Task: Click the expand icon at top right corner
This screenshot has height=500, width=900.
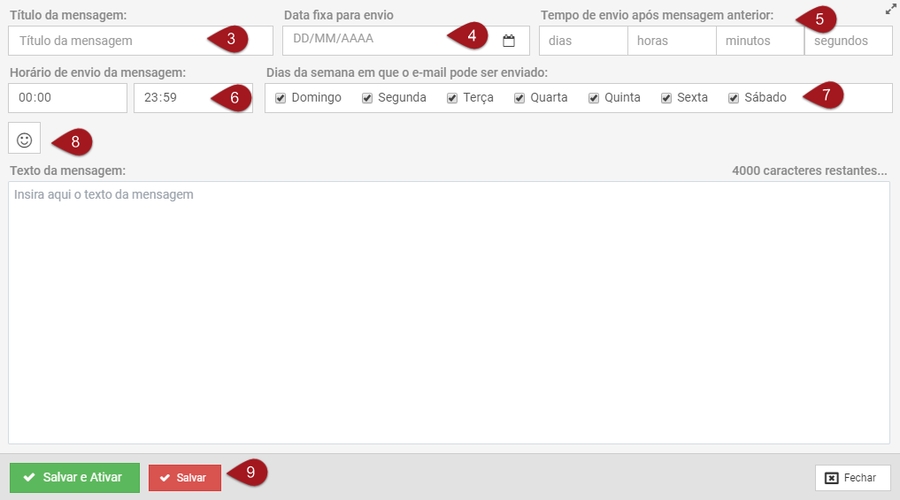Action: (890, 9)
